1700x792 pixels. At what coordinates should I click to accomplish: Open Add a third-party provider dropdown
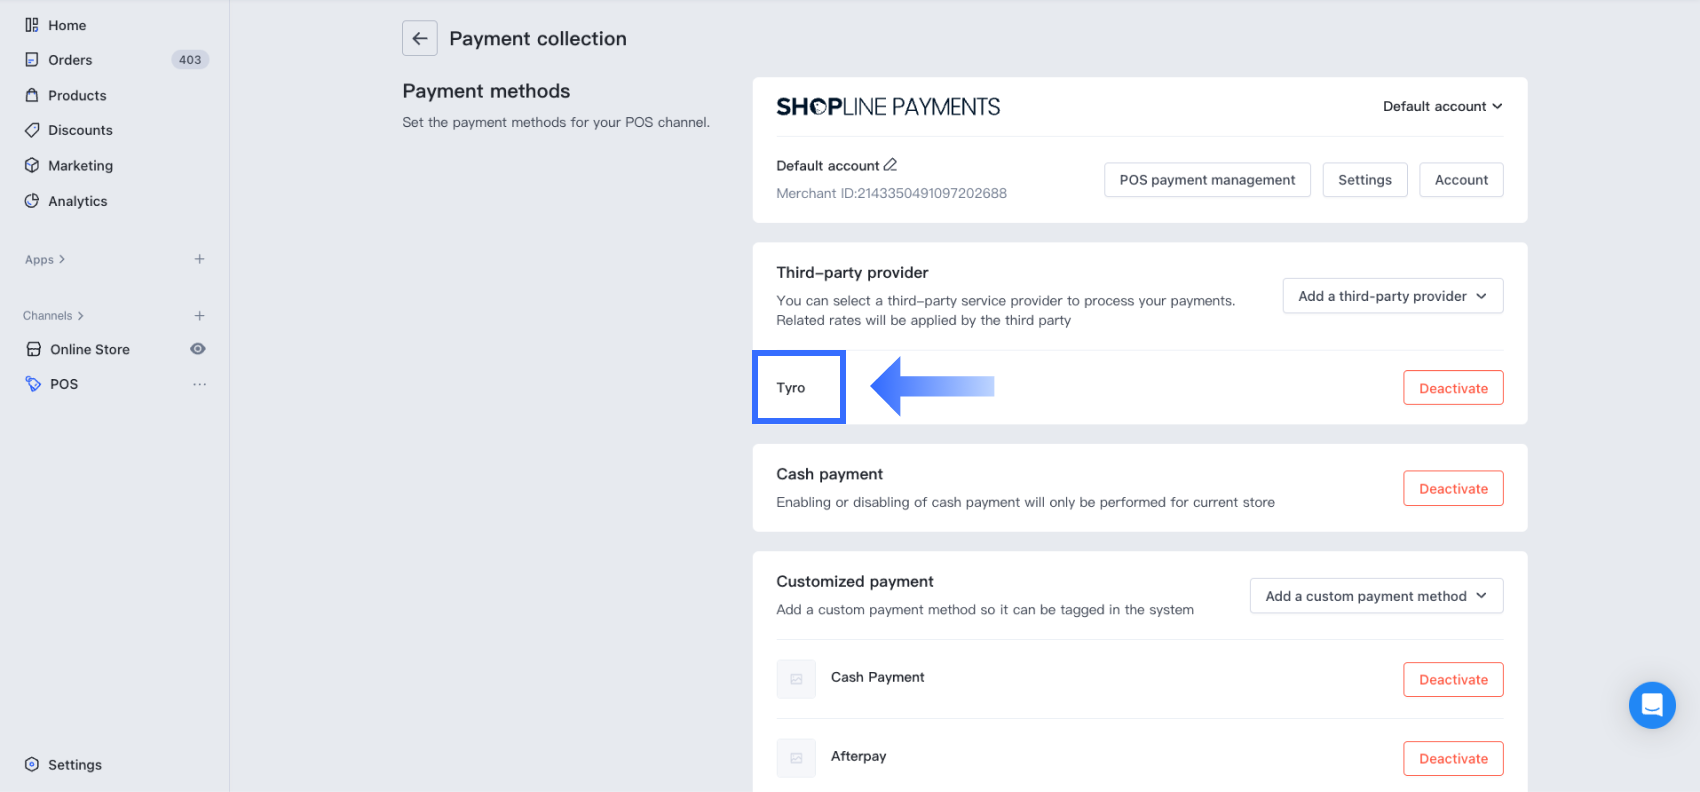1392,296
